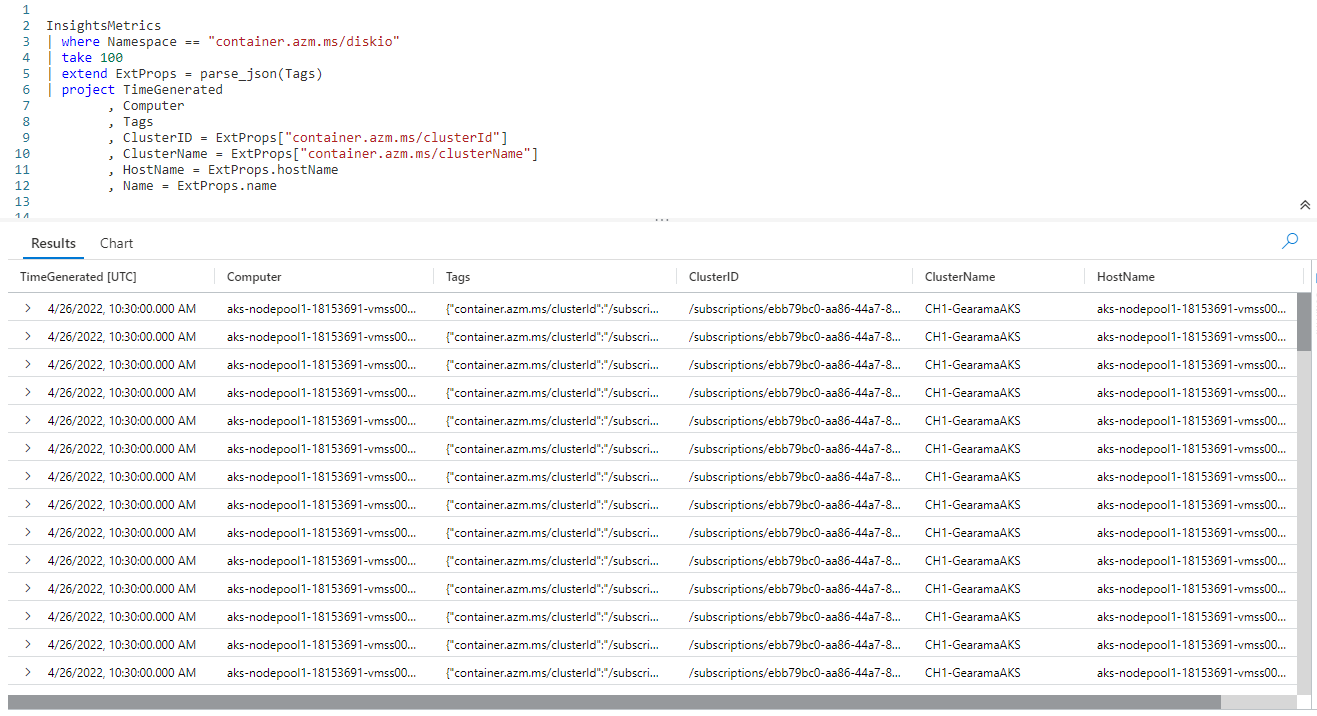1317x716 pixels.
Task: Expand the last visible result row
Action: pos(26,672)
